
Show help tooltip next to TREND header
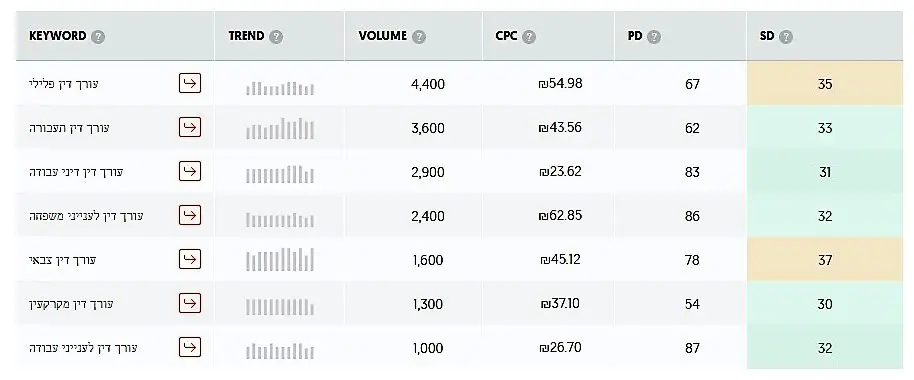pos(276,37)
